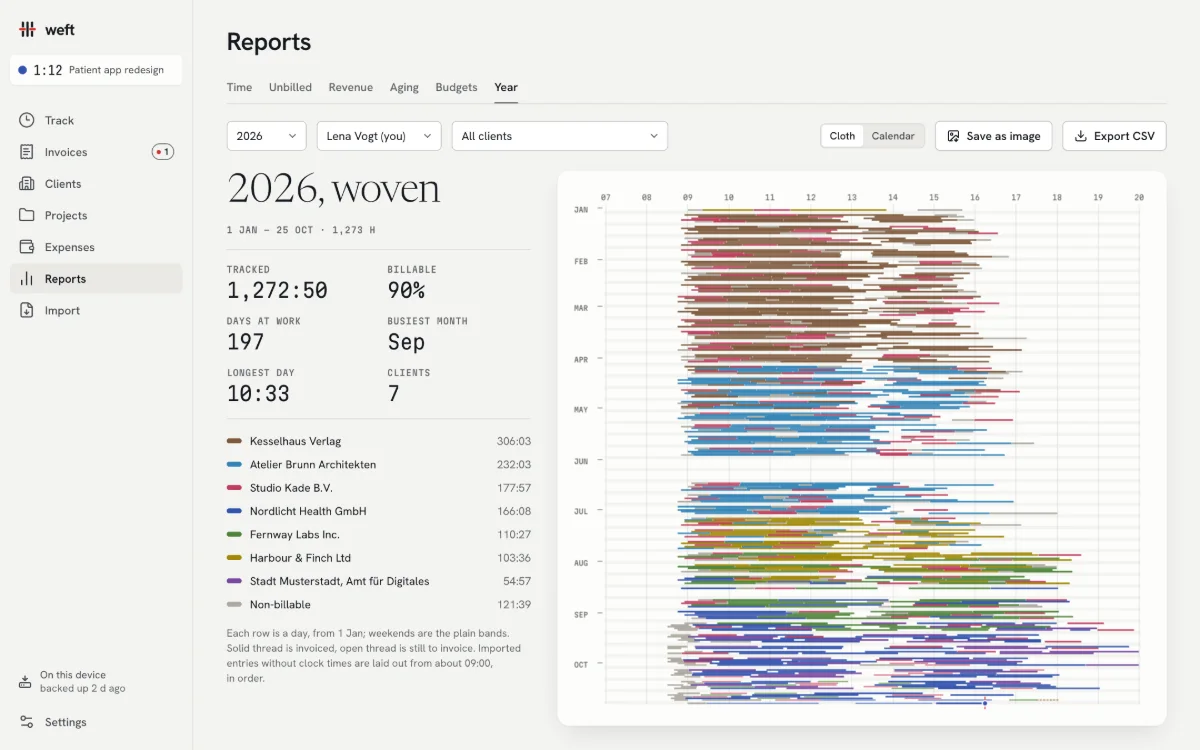The width and height of the screenshot is (1200, 750).
Task: Click the Studio Kade B.V. pink swatch
Action: click(x=234, y=488)
